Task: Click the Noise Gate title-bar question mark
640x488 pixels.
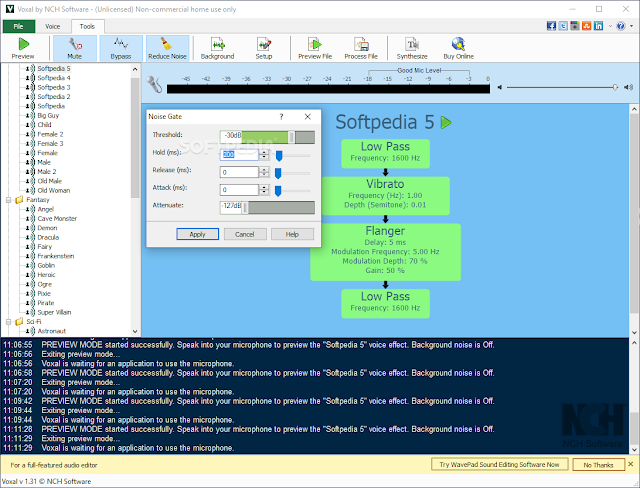Action: pos(281,117)
